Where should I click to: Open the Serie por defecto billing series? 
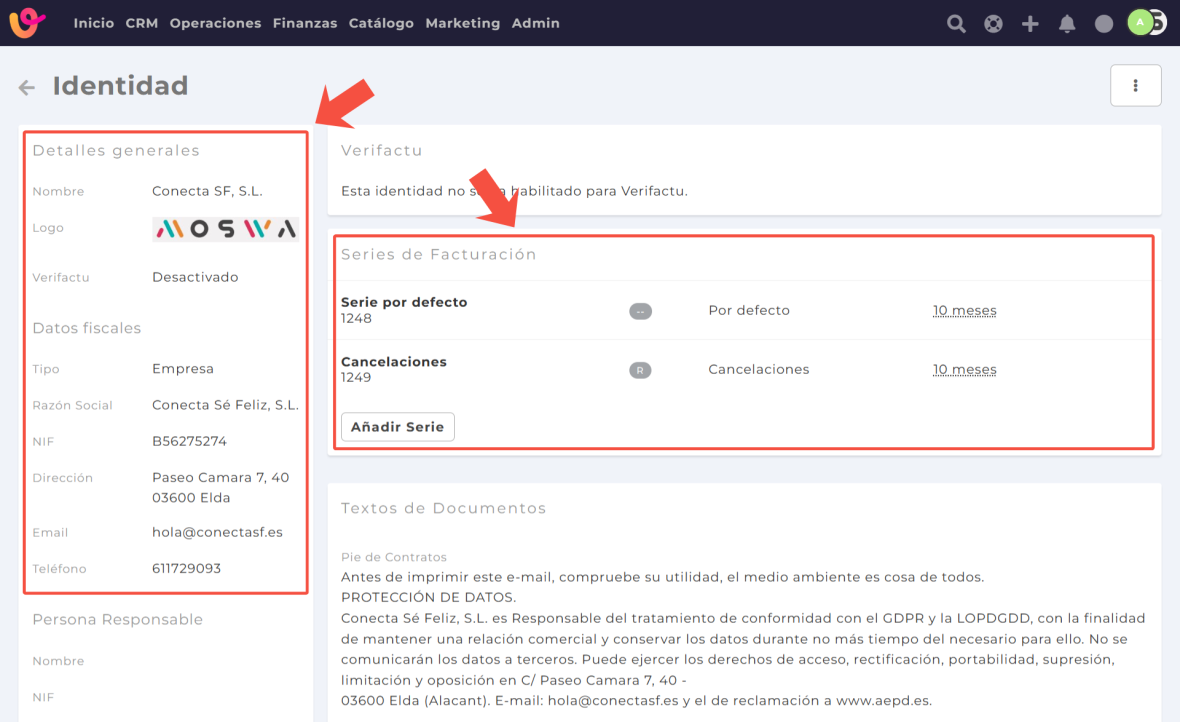(404, 302)
